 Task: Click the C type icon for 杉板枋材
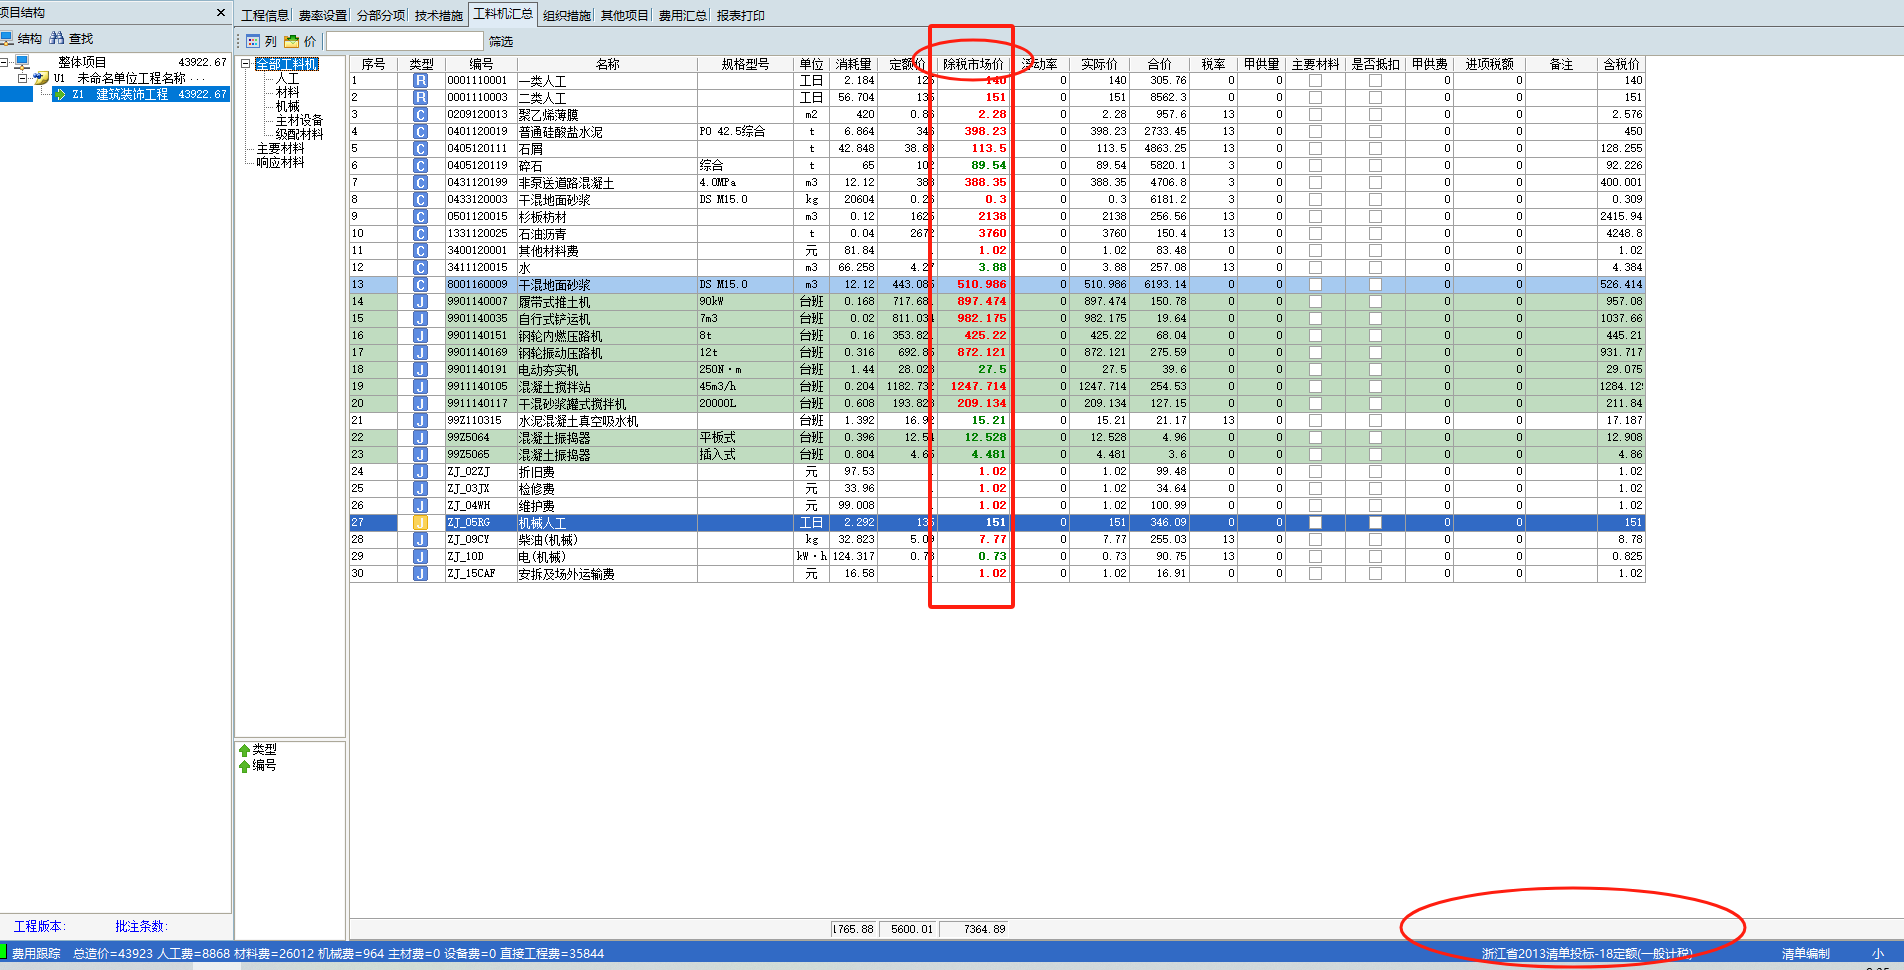pos(421,217)
